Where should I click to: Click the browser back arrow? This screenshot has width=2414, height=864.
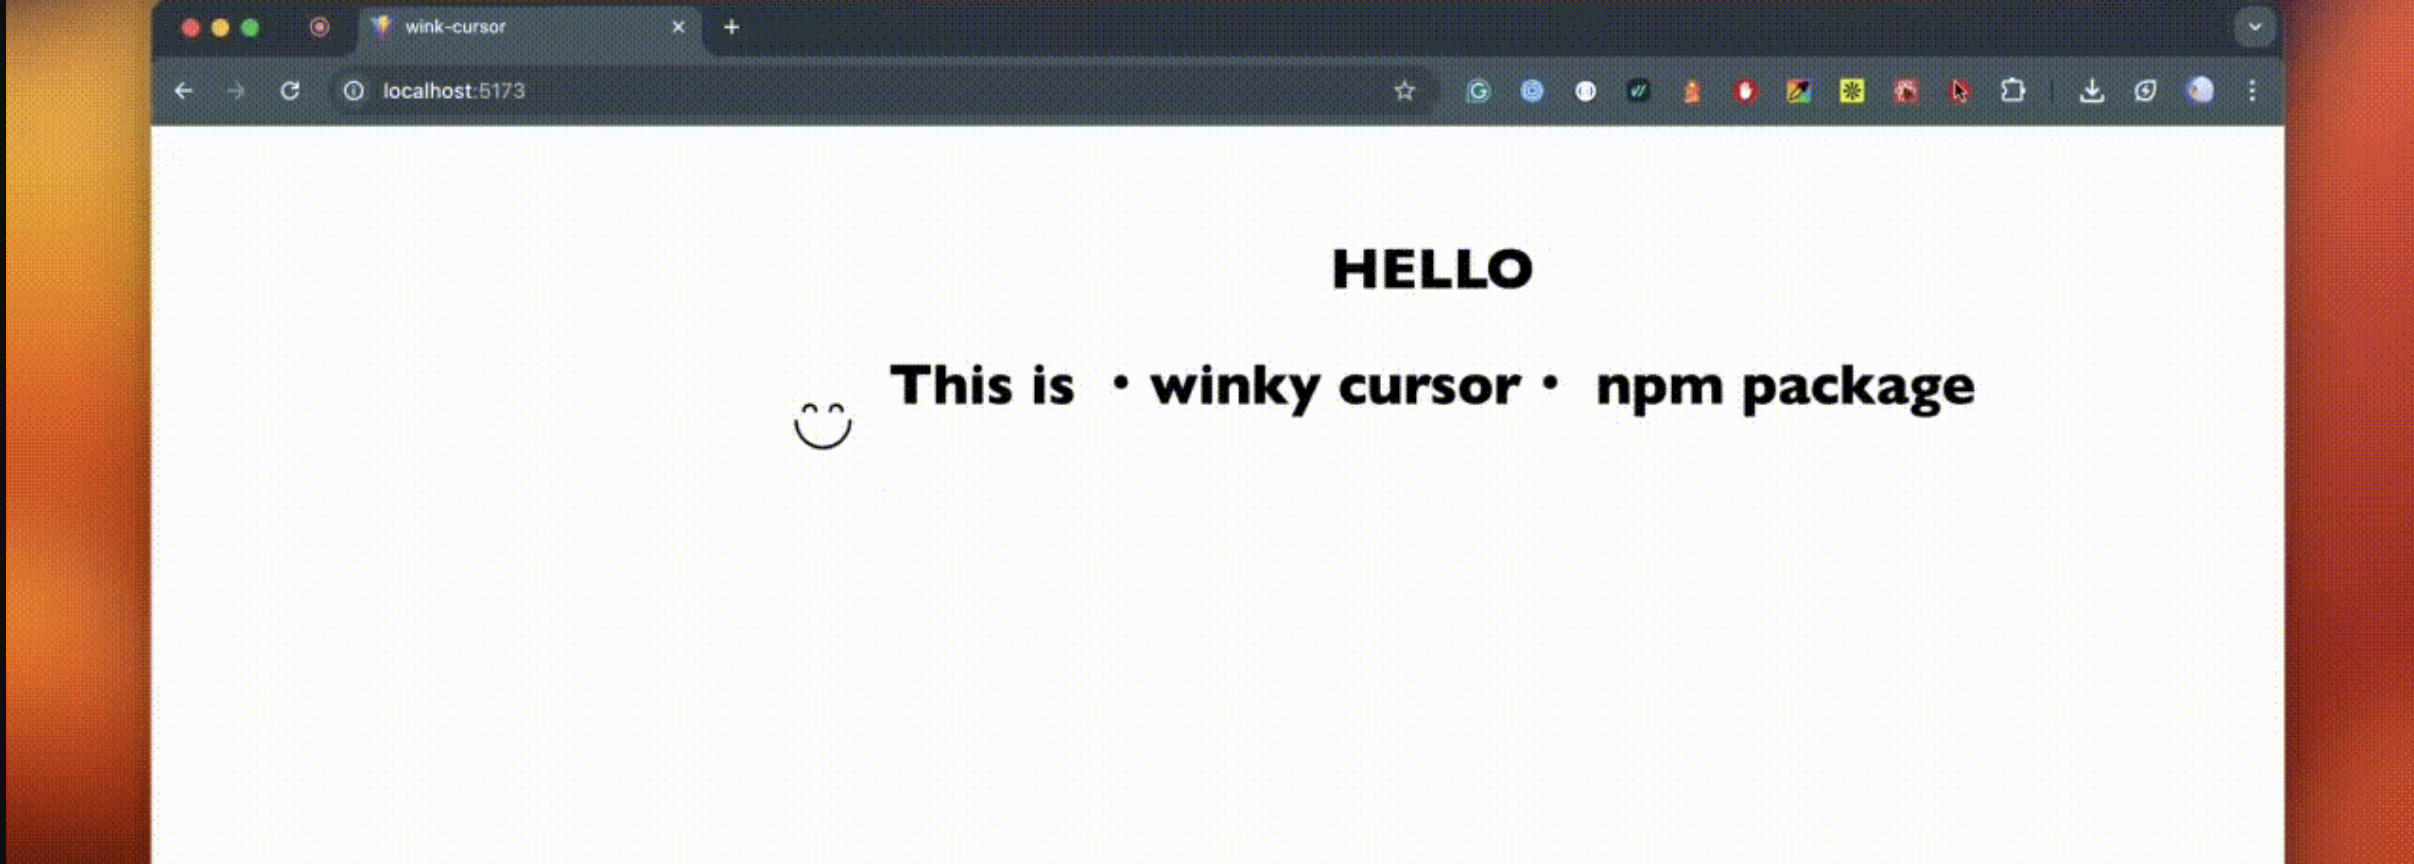pos(183,91)
